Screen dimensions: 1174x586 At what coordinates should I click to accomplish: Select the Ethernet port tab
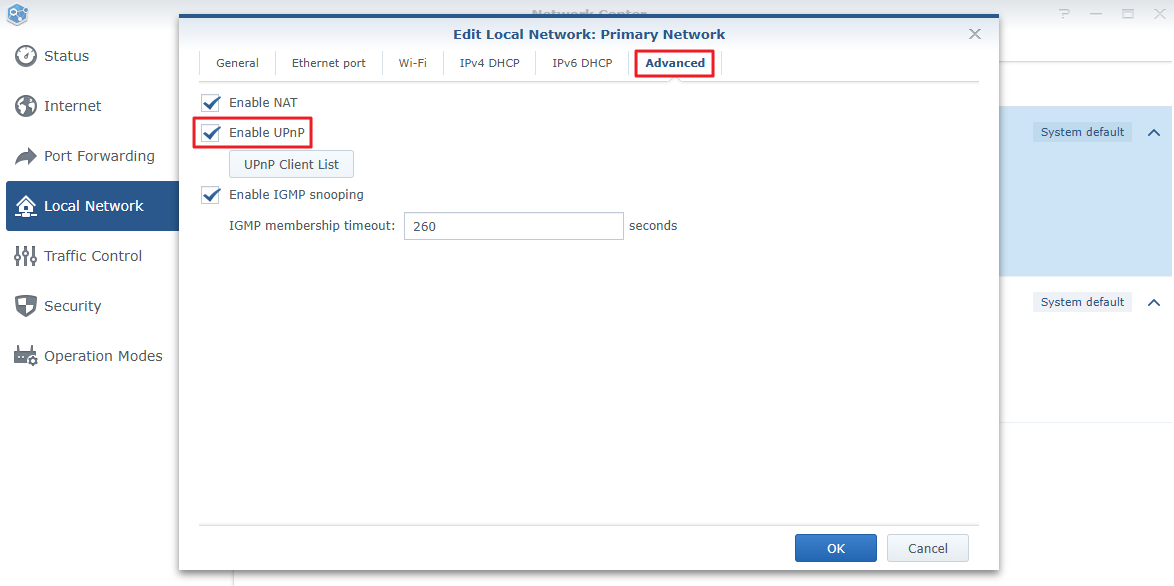328,63
